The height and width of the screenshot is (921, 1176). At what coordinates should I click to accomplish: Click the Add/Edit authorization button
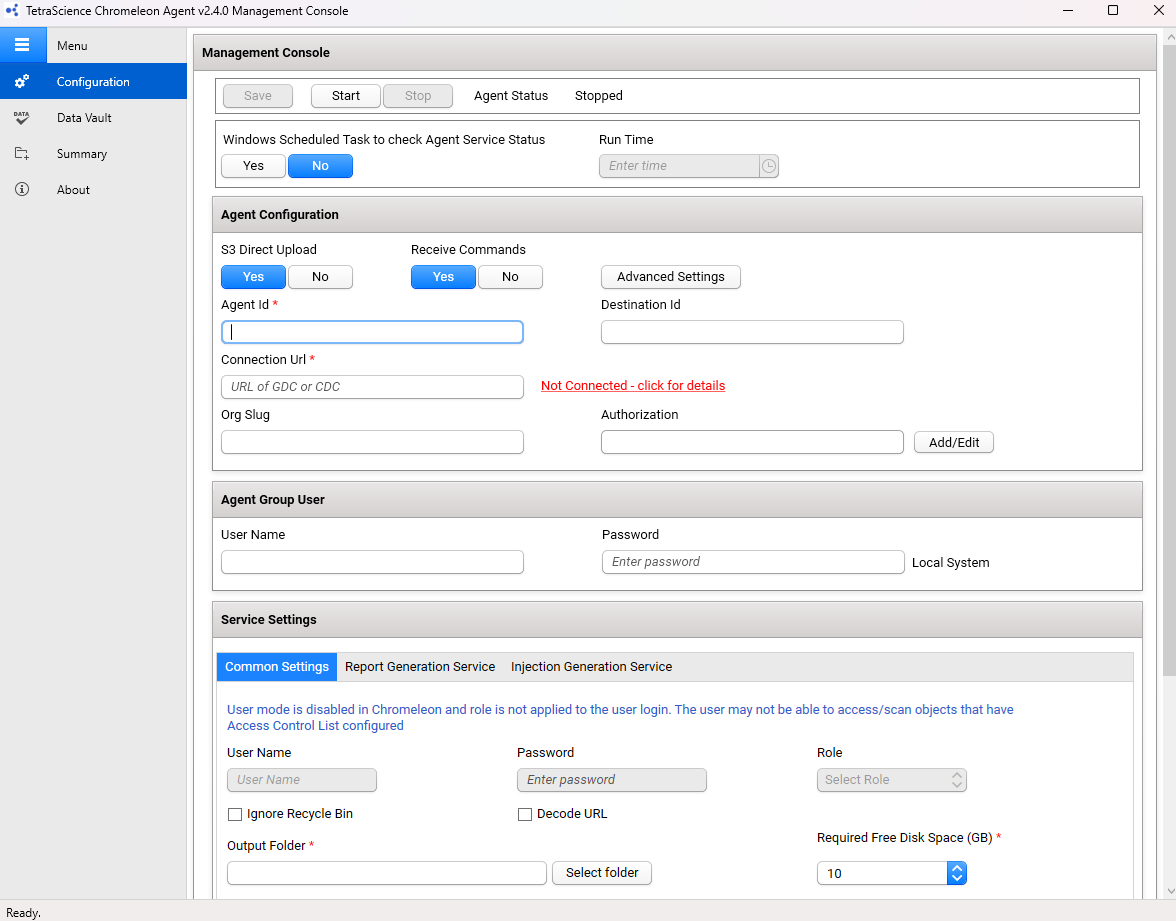point(953,442)
